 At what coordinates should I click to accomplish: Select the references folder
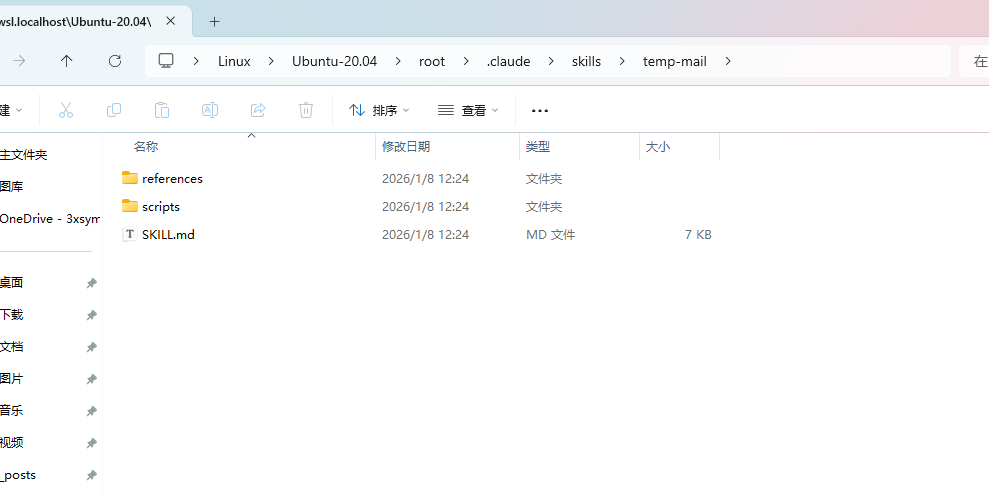click(x=172, y=179)
